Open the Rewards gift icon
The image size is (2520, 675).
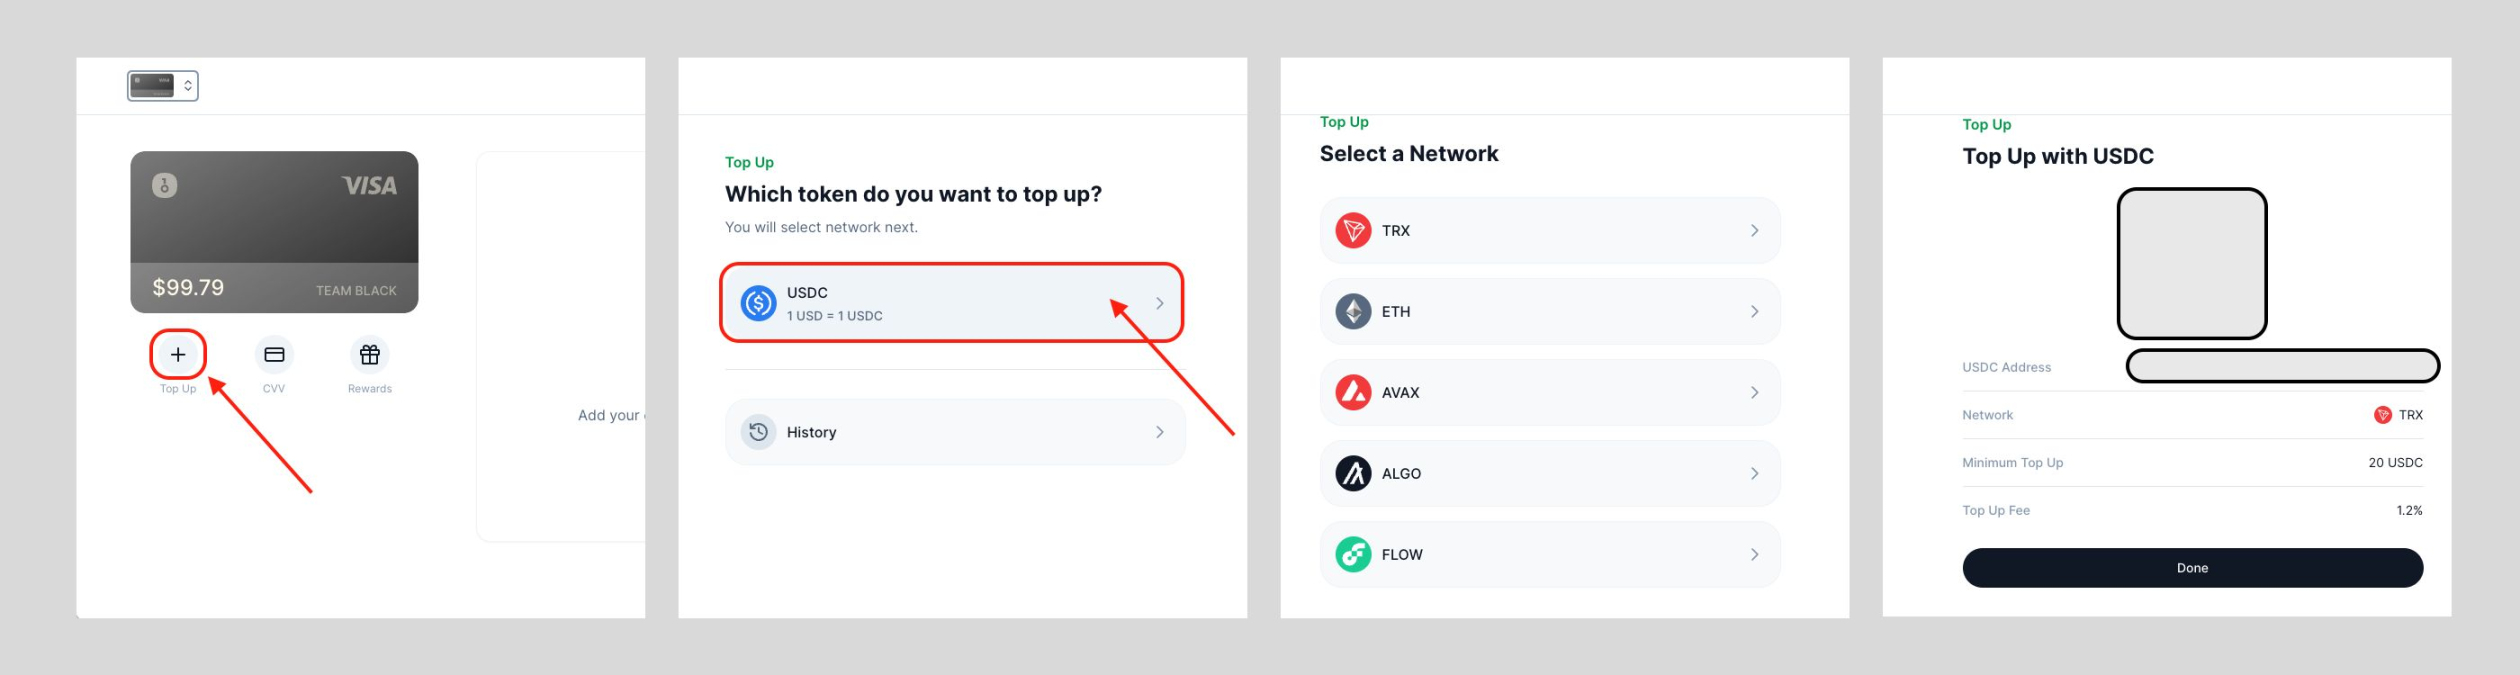[x=370, y=354]
